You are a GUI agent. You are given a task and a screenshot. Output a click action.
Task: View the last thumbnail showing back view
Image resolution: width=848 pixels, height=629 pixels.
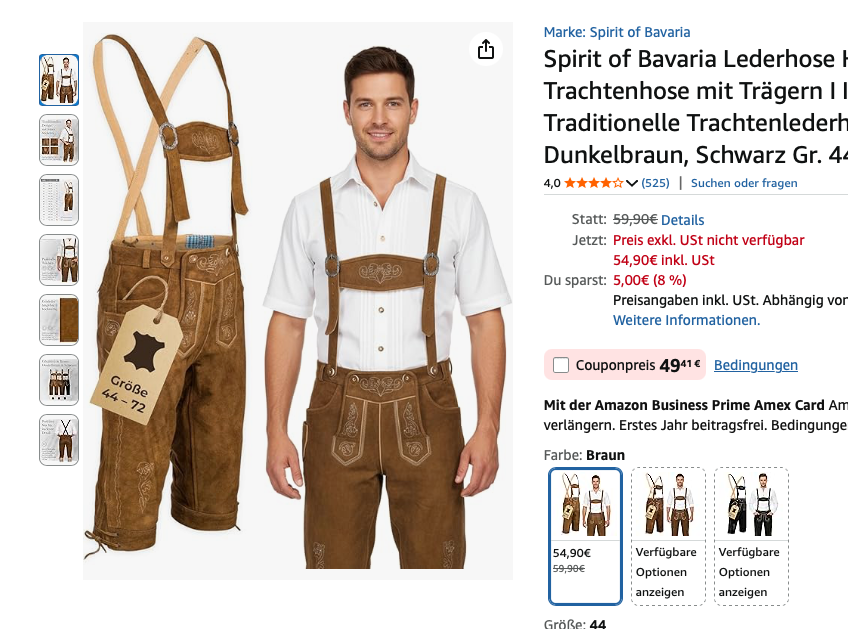[x=59, y=440]
